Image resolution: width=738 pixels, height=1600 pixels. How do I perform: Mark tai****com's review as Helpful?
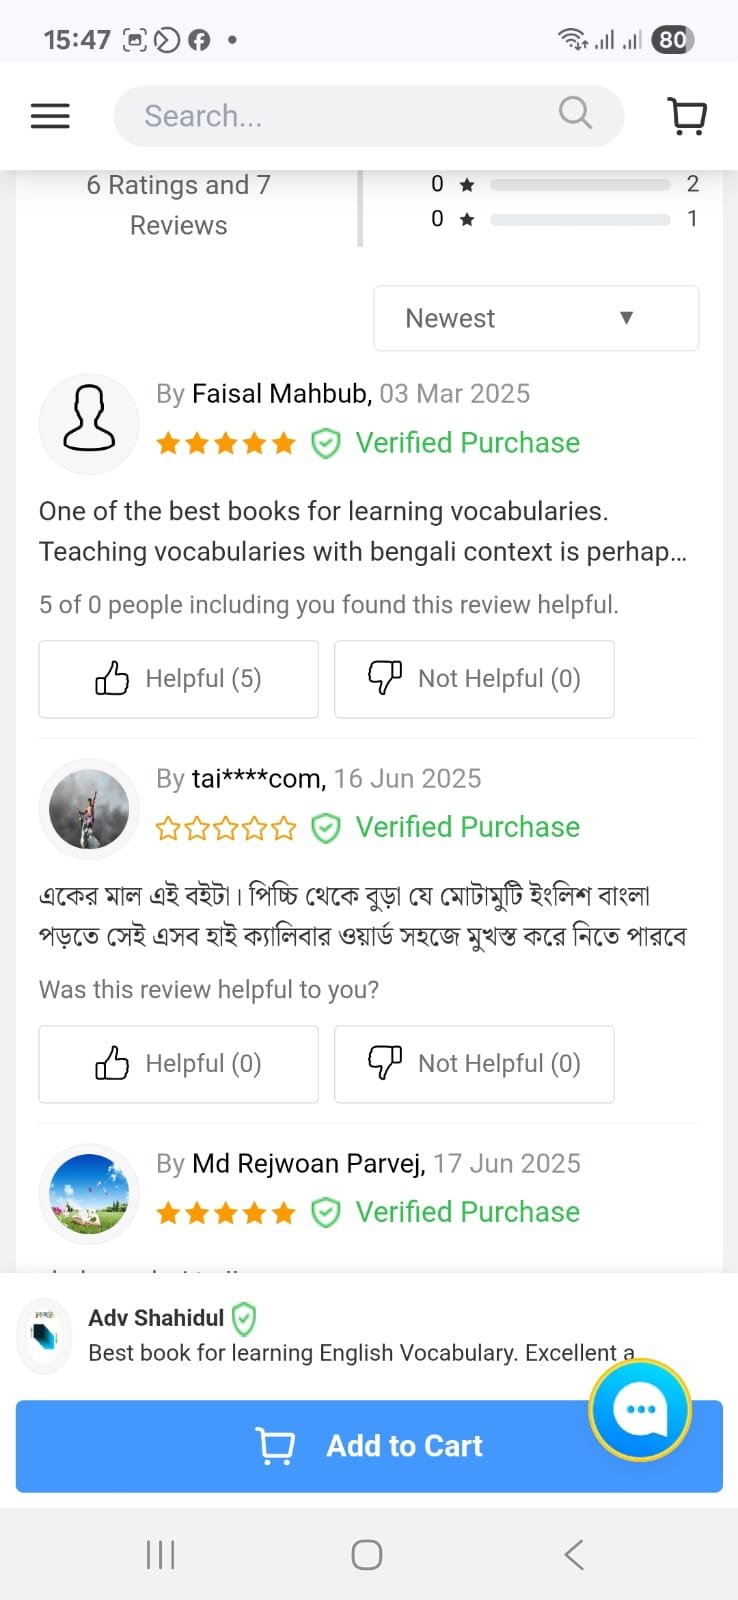click(179, 1064)
